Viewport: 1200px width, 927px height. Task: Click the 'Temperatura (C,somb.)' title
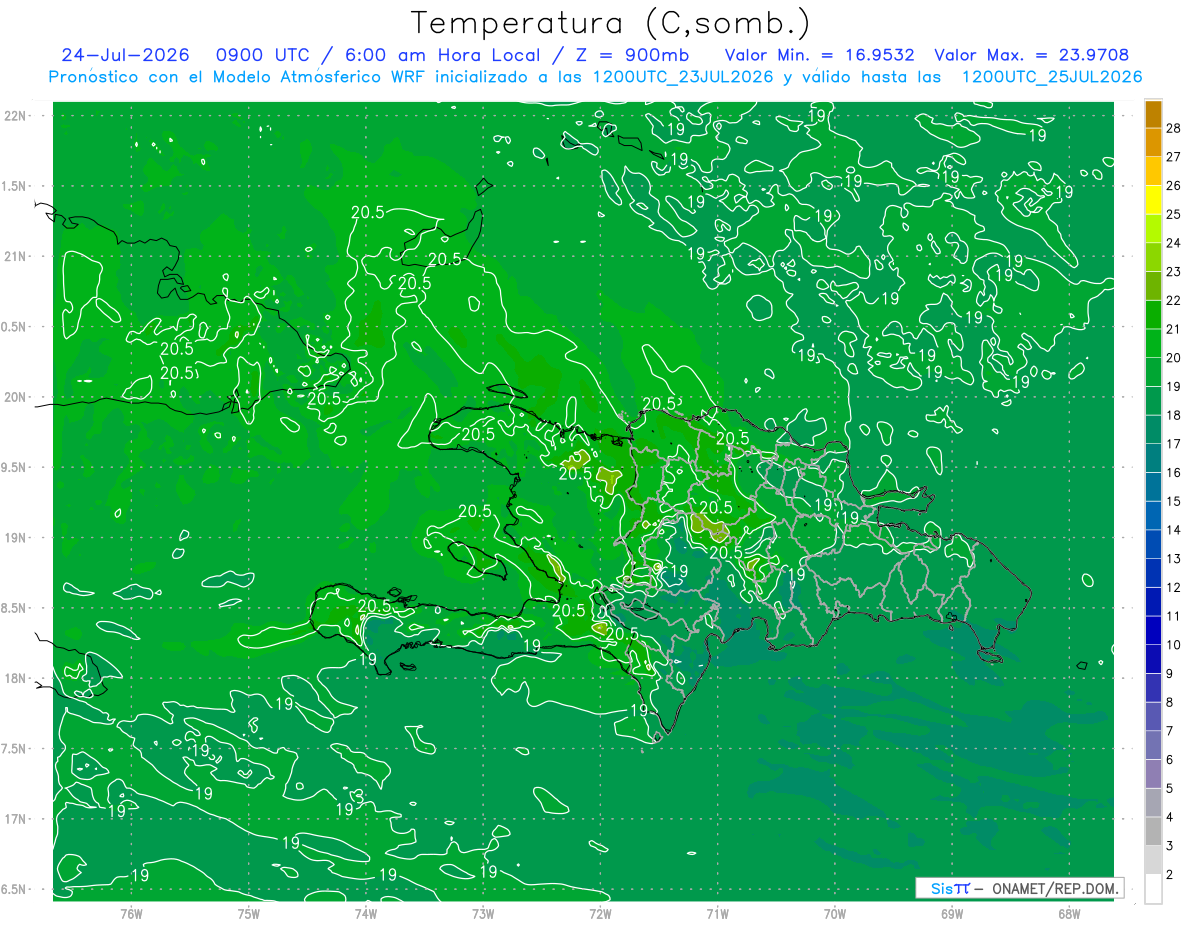(611, 23)
